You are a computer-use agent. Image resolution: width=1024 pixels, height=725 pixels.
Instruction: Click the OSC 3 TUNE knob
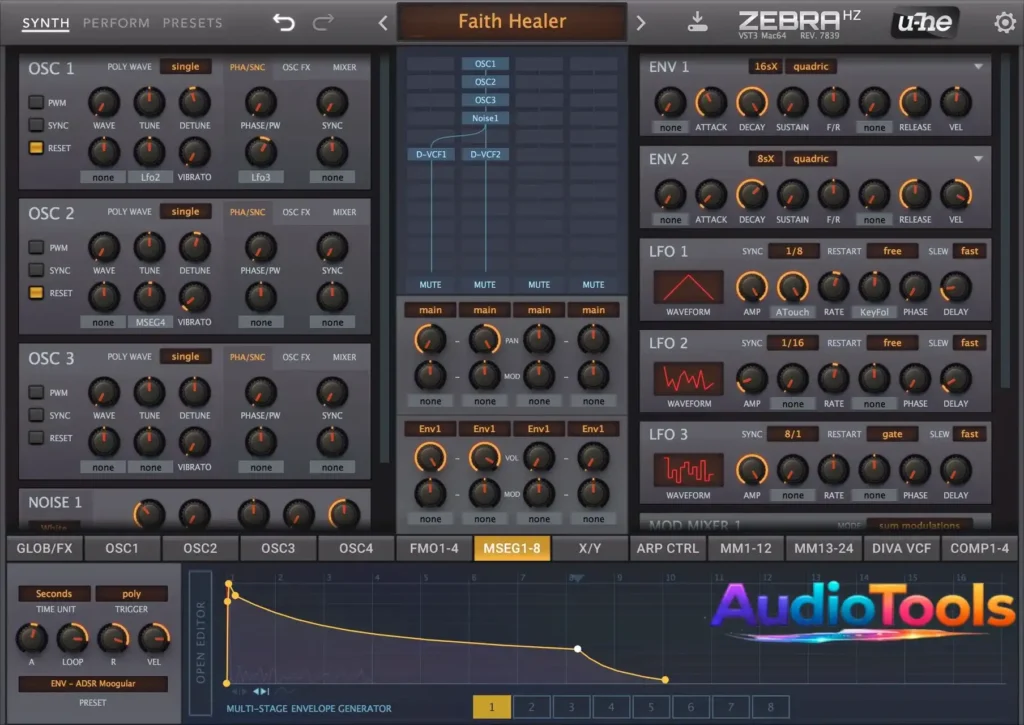click(x=150, y=393)
